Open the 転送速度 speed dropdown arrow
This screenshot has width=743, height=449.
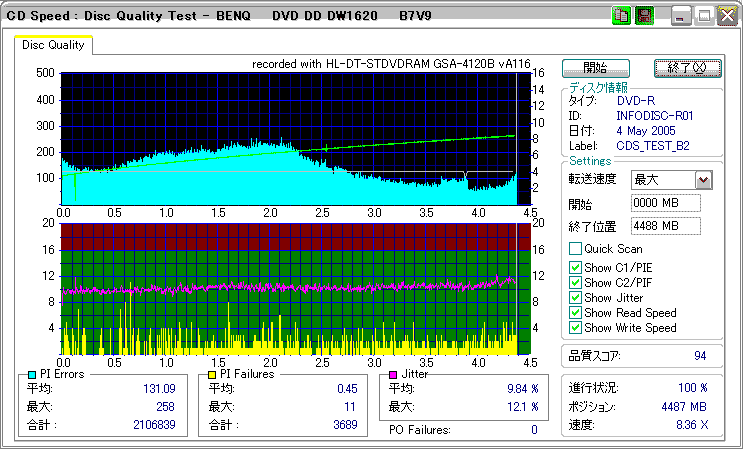[x=703, y=180]
